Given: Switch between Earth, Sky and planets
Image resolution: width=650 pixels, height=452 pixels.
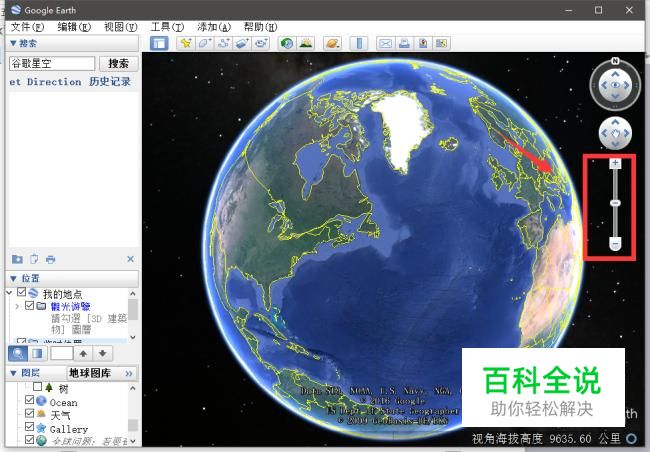Looking at the screenshot, I should tap(332, 43).
